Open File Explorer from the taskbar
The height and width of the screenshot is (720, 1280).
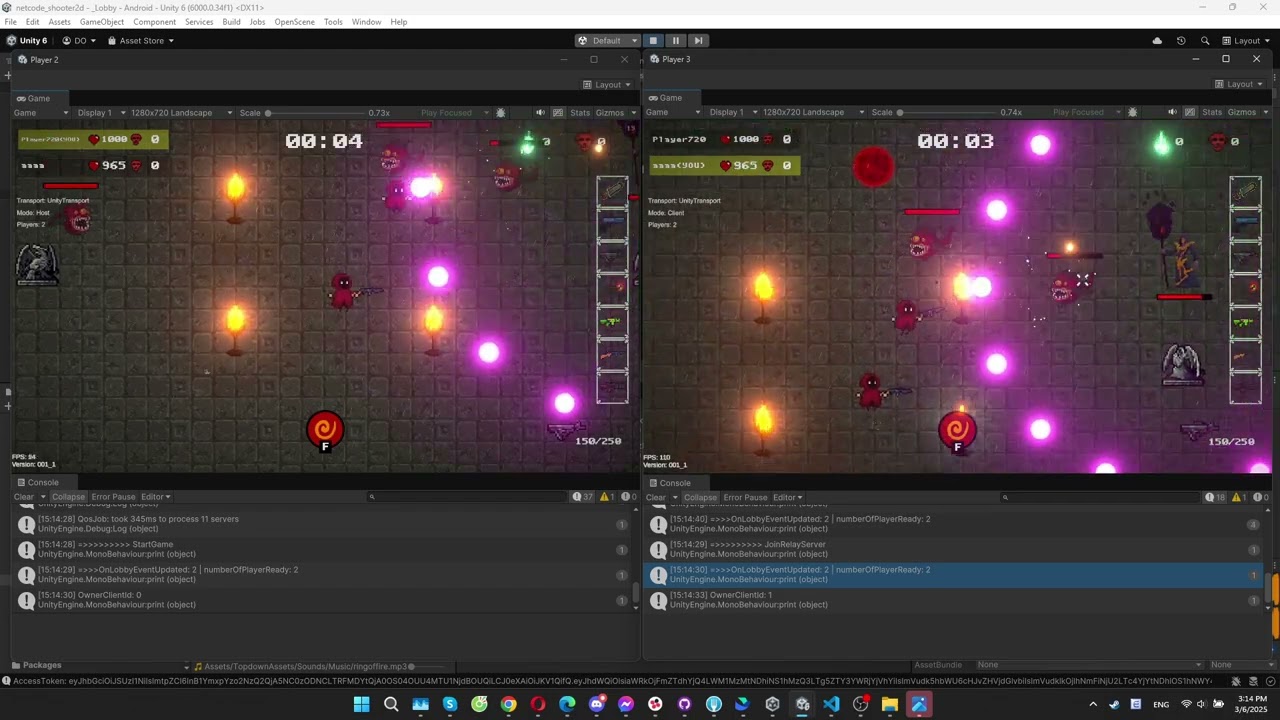[889, 705]
